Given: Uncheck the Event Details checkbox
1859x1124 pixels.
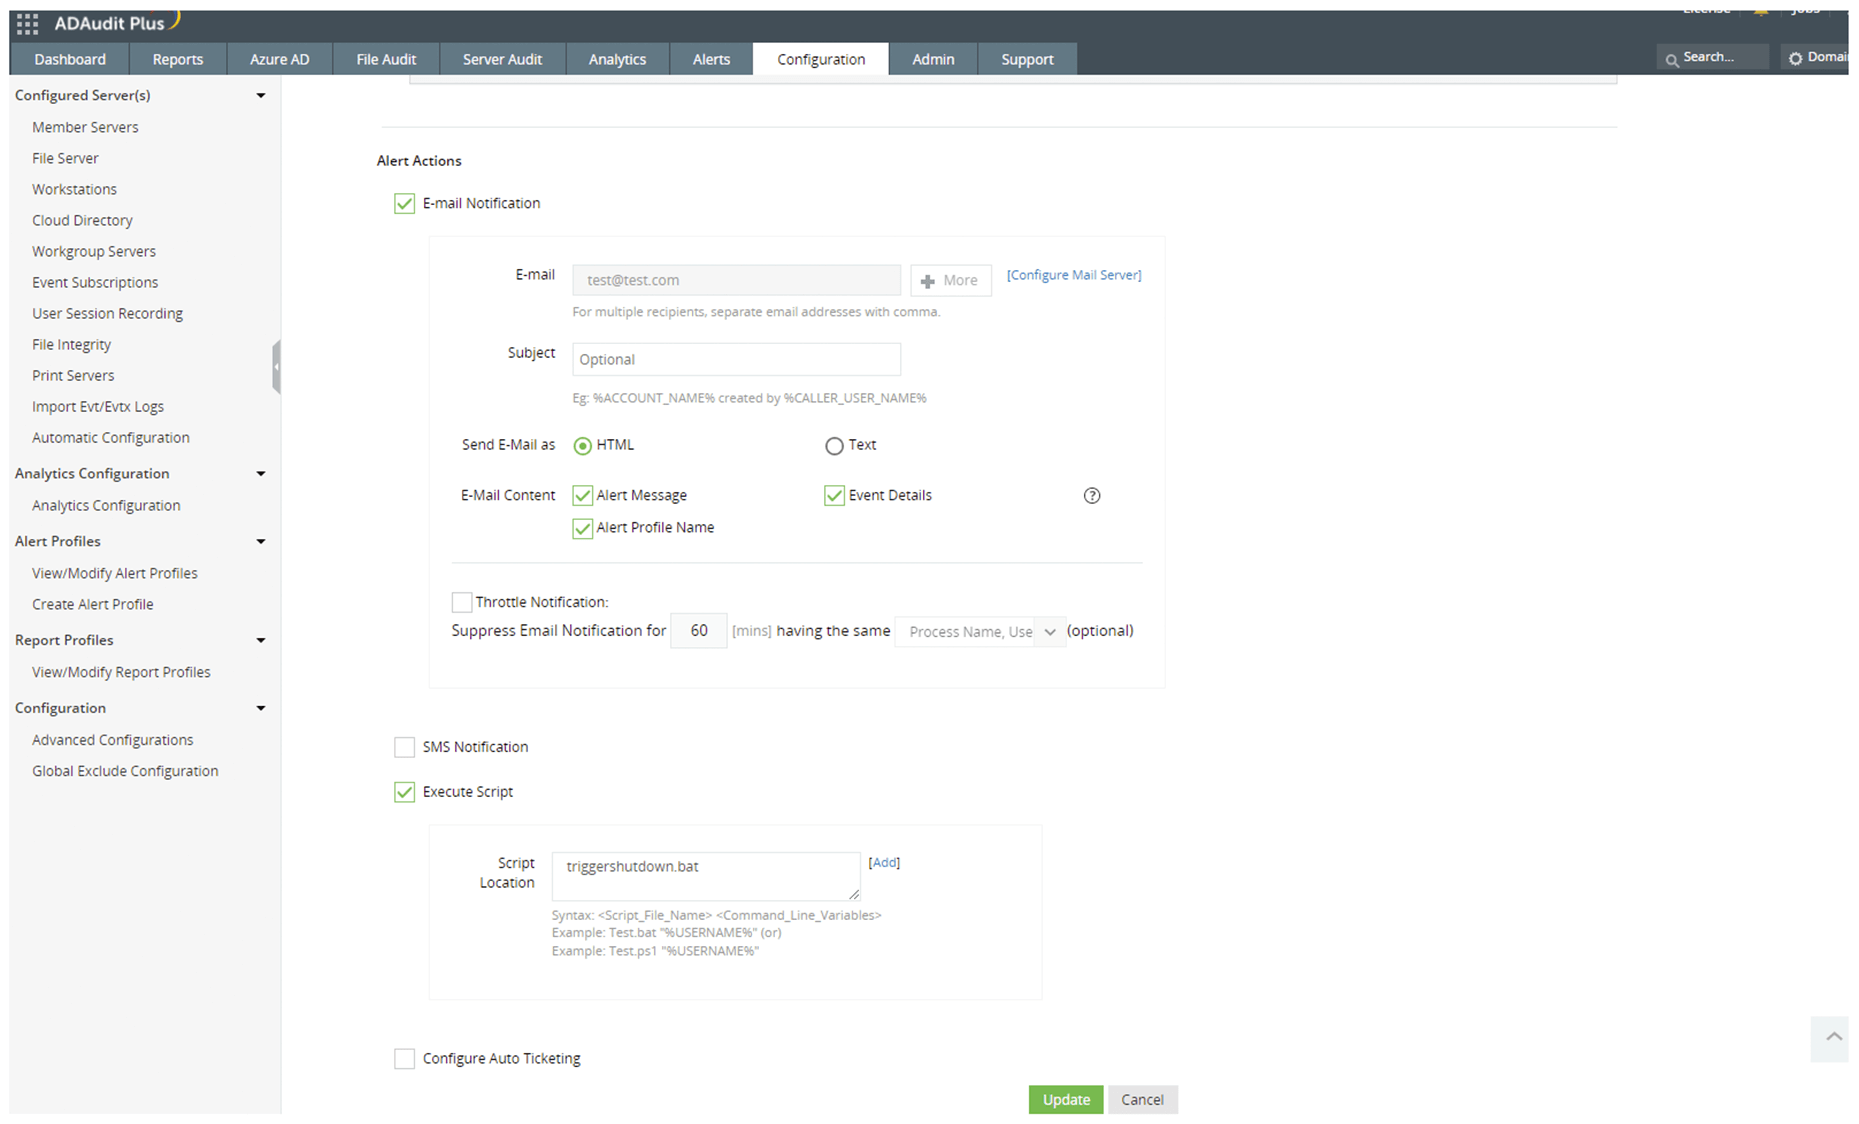Looking at the screenshot, I should pyautogui.click(x=834, y=496).
